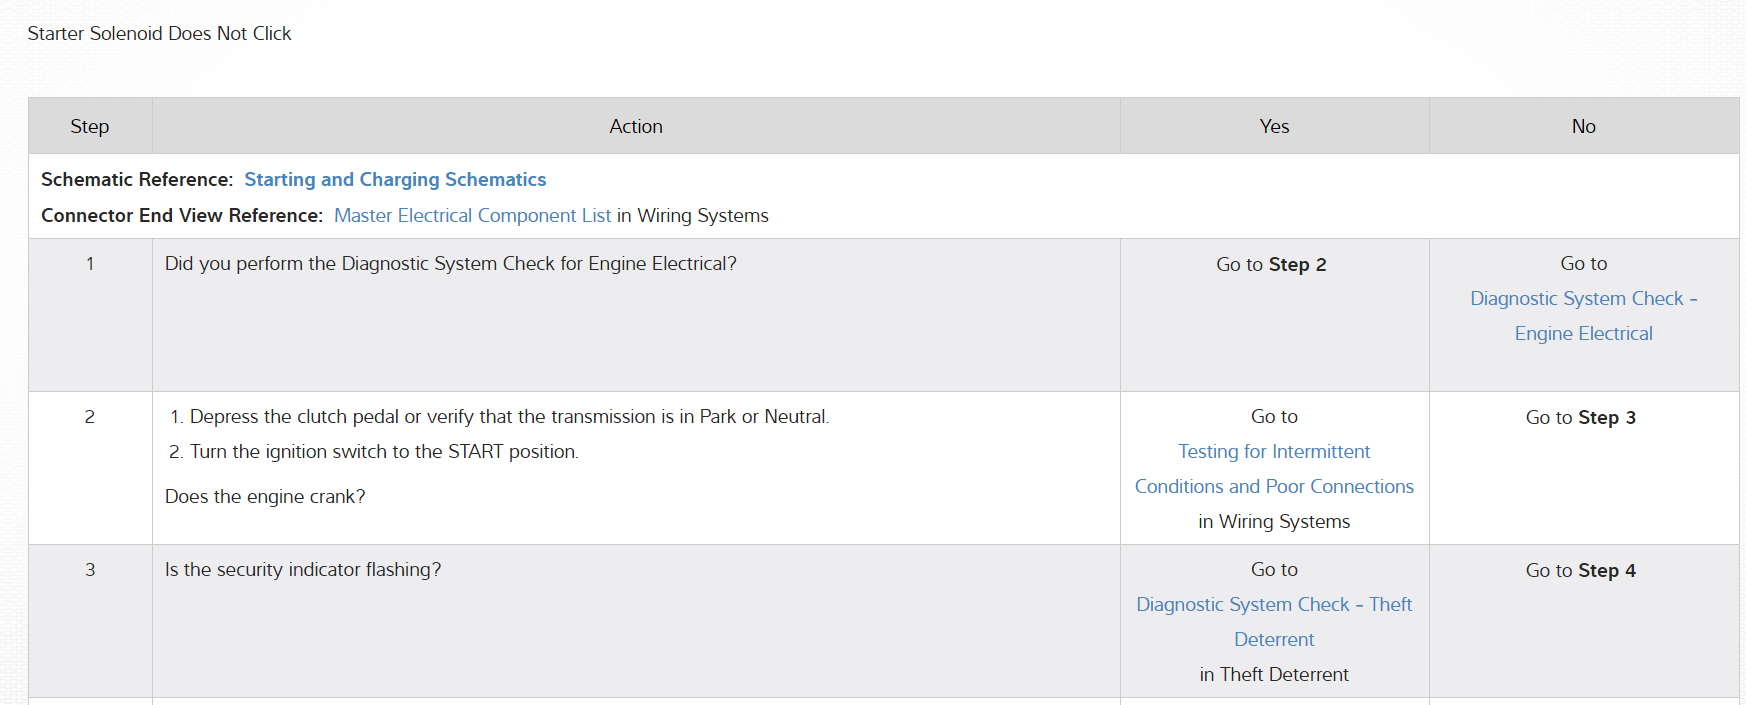Click "Is the security indicator flashing?" text
This screenshot has height=705, width=1746.
tap(303, 570)
